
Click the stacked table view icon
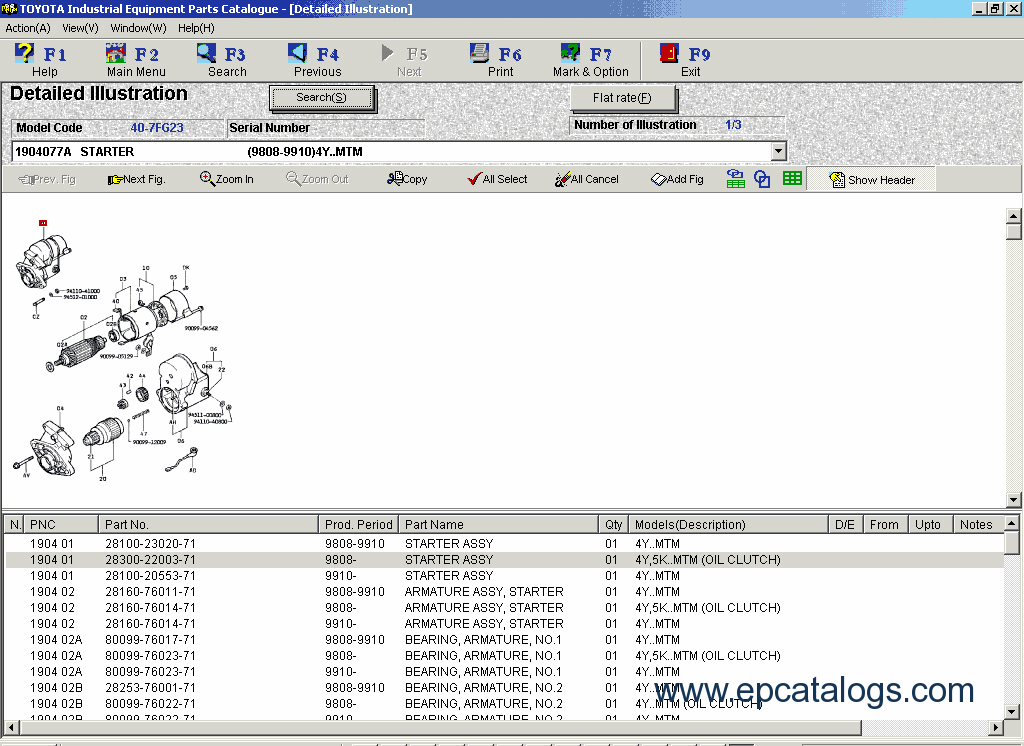pyautogui.click(x=735, y=179)
